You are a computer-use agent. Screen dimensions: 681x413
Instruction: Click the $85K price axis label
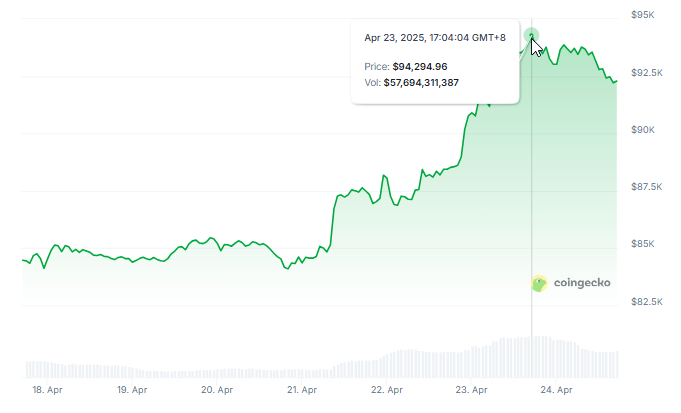643,244
